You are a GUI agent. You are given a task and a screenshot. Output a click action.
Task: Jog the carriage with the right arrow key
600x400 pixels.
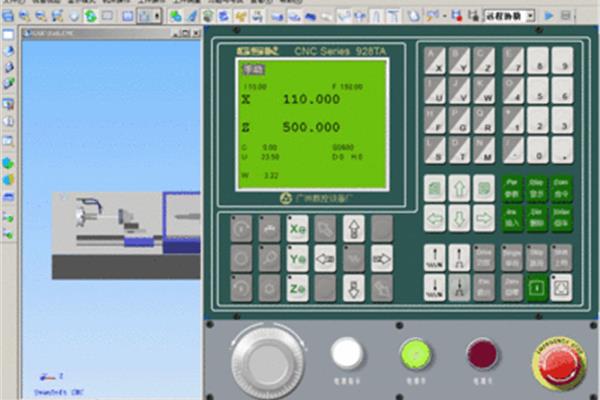(x=382, y=258)
